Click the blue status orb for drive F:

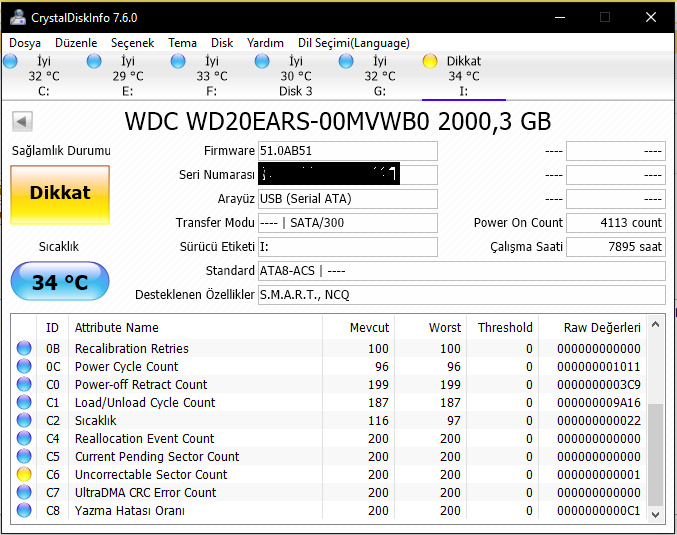coord(178,61)
